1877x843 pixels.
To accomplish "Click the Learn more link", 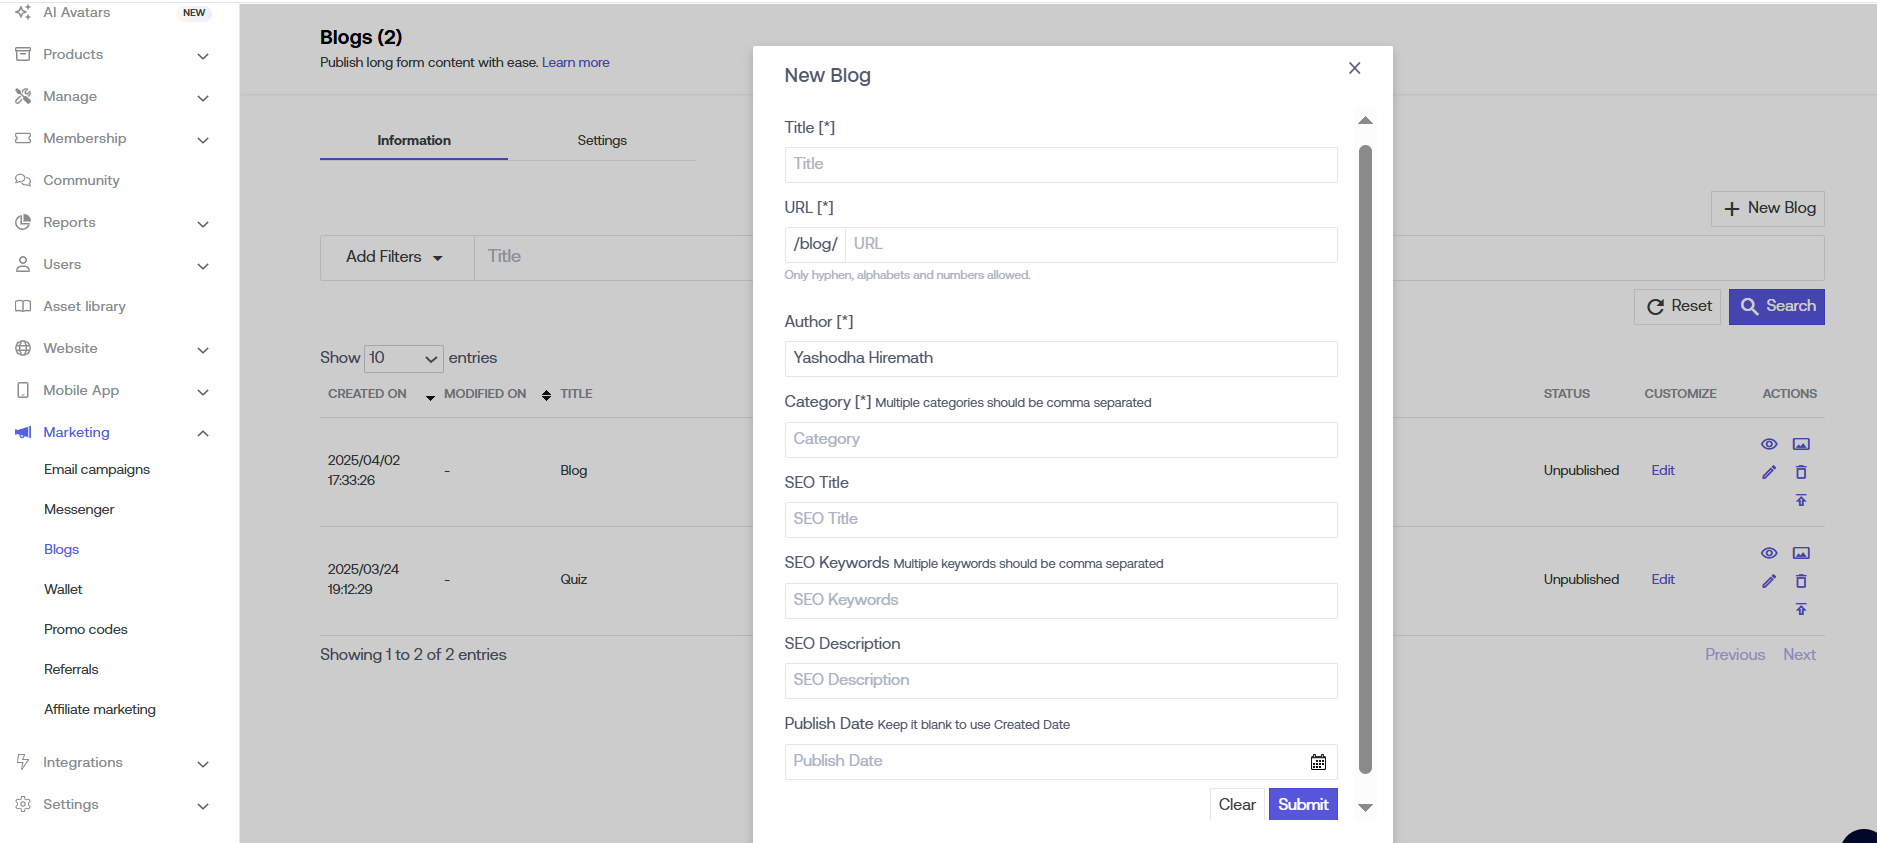I will (x=575, y=62).
